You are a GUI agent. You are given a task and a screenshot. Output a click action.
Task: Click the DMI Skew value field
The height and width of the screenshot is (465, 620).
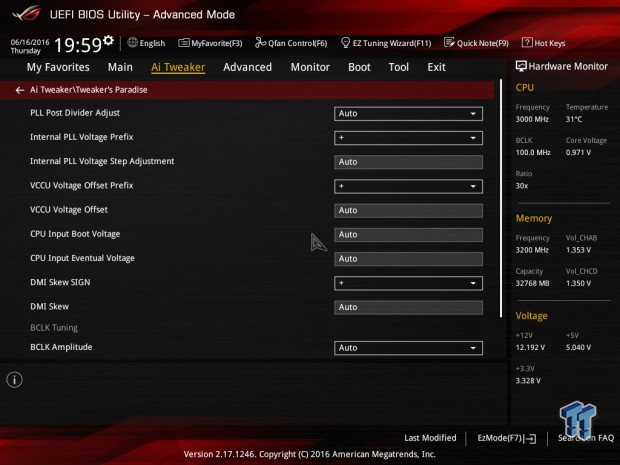click(x=408, y=307)
